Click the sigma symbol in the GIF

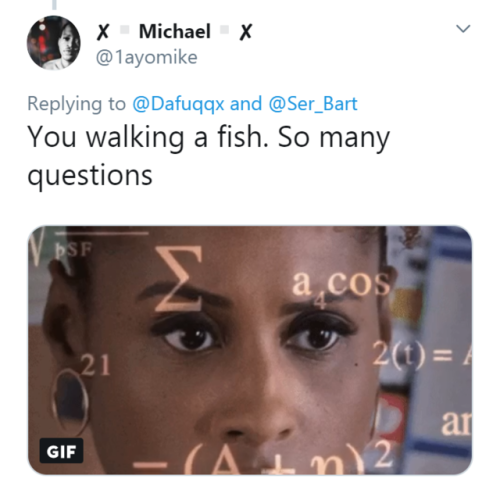179,279
